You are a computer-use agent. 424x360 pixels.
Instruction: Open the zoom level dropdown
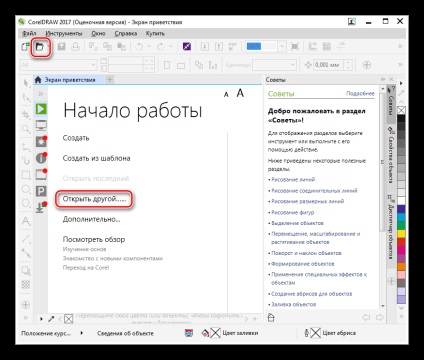coord(282,47)
